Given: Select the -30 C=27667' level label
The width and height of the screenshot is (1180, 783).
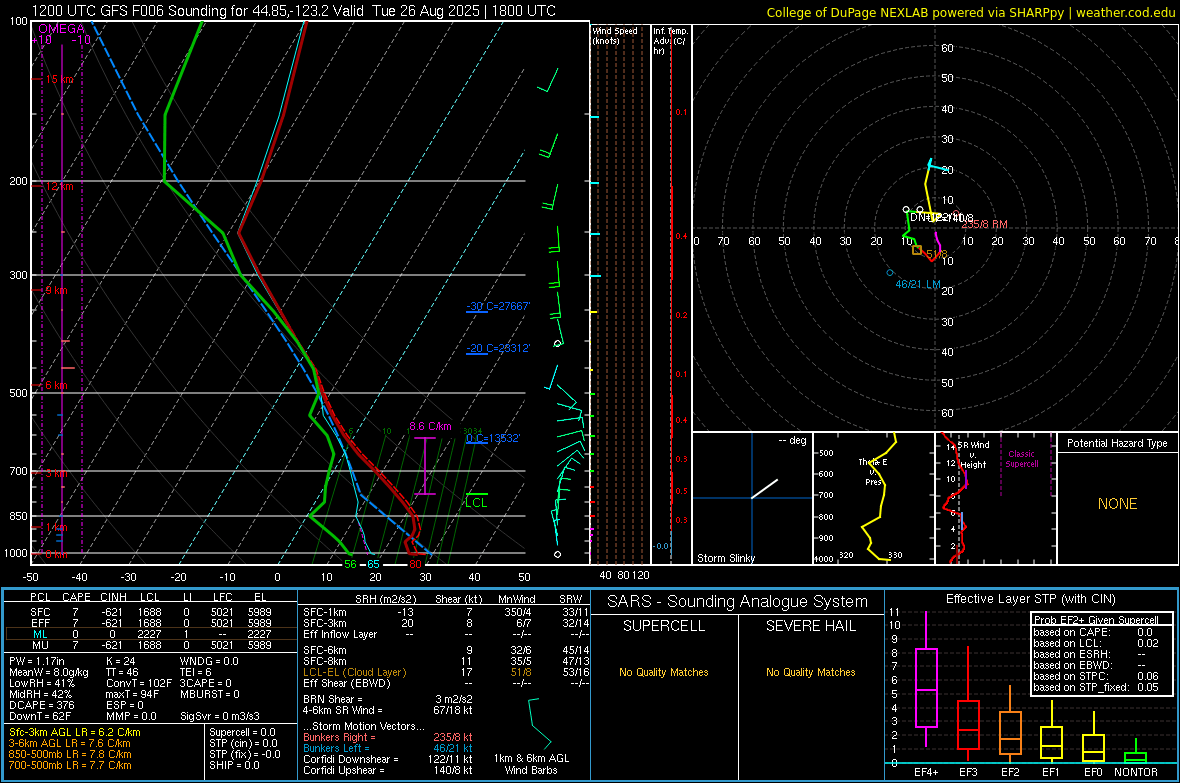Looking at the screenshot, I should click(498, 306).
